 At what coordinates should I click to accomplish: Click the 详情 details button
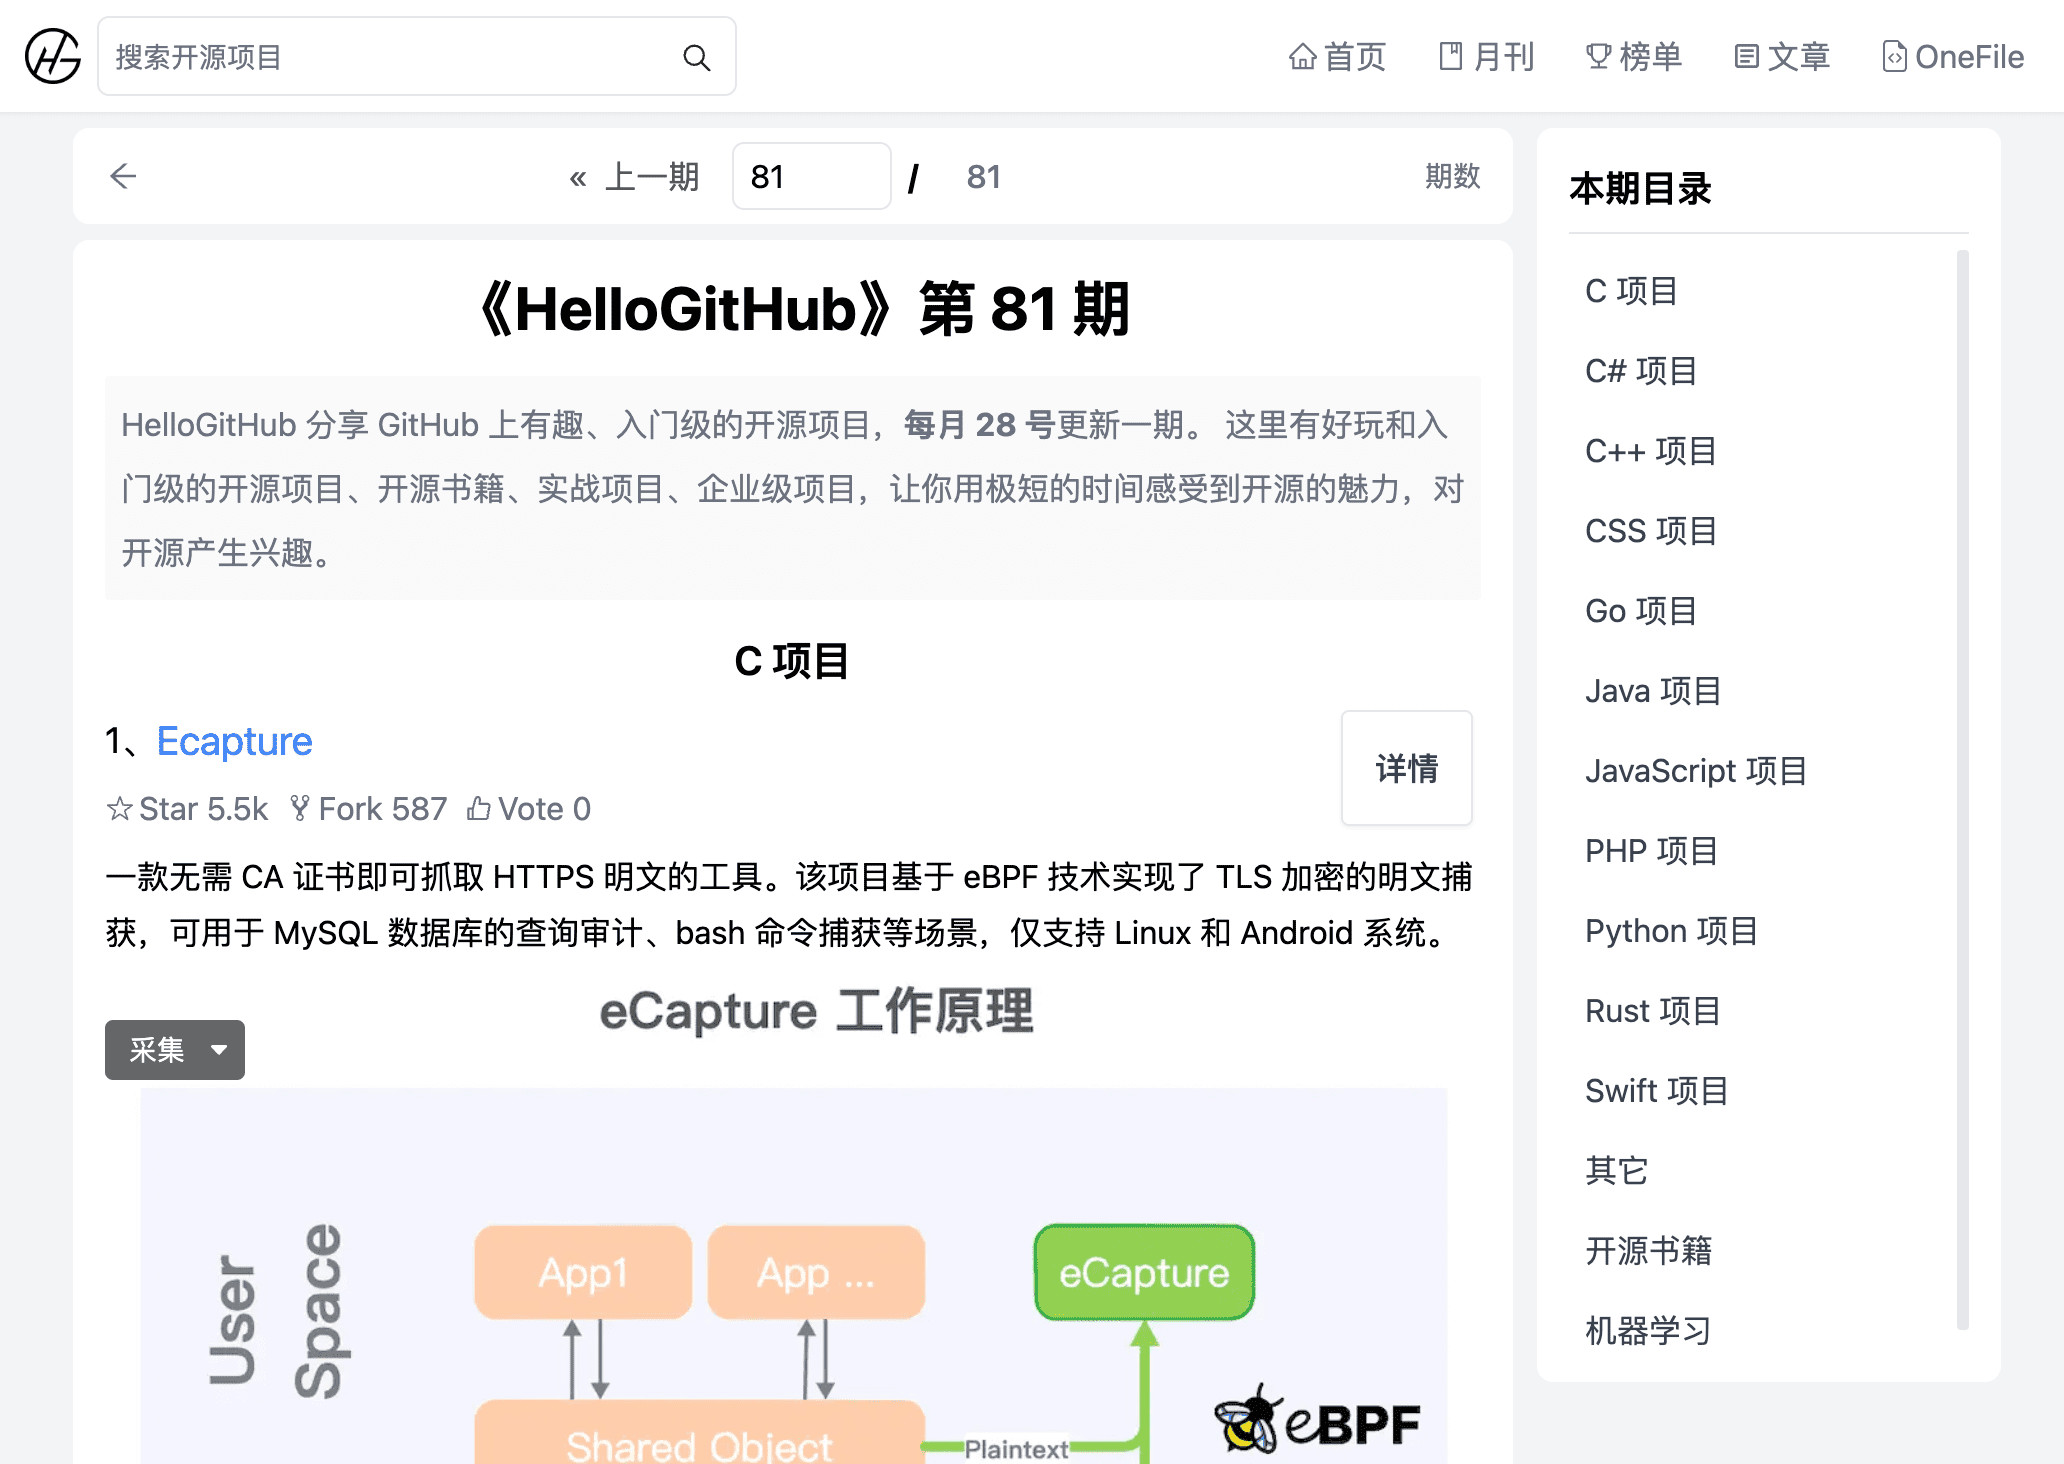click(x=1406, y=768)
